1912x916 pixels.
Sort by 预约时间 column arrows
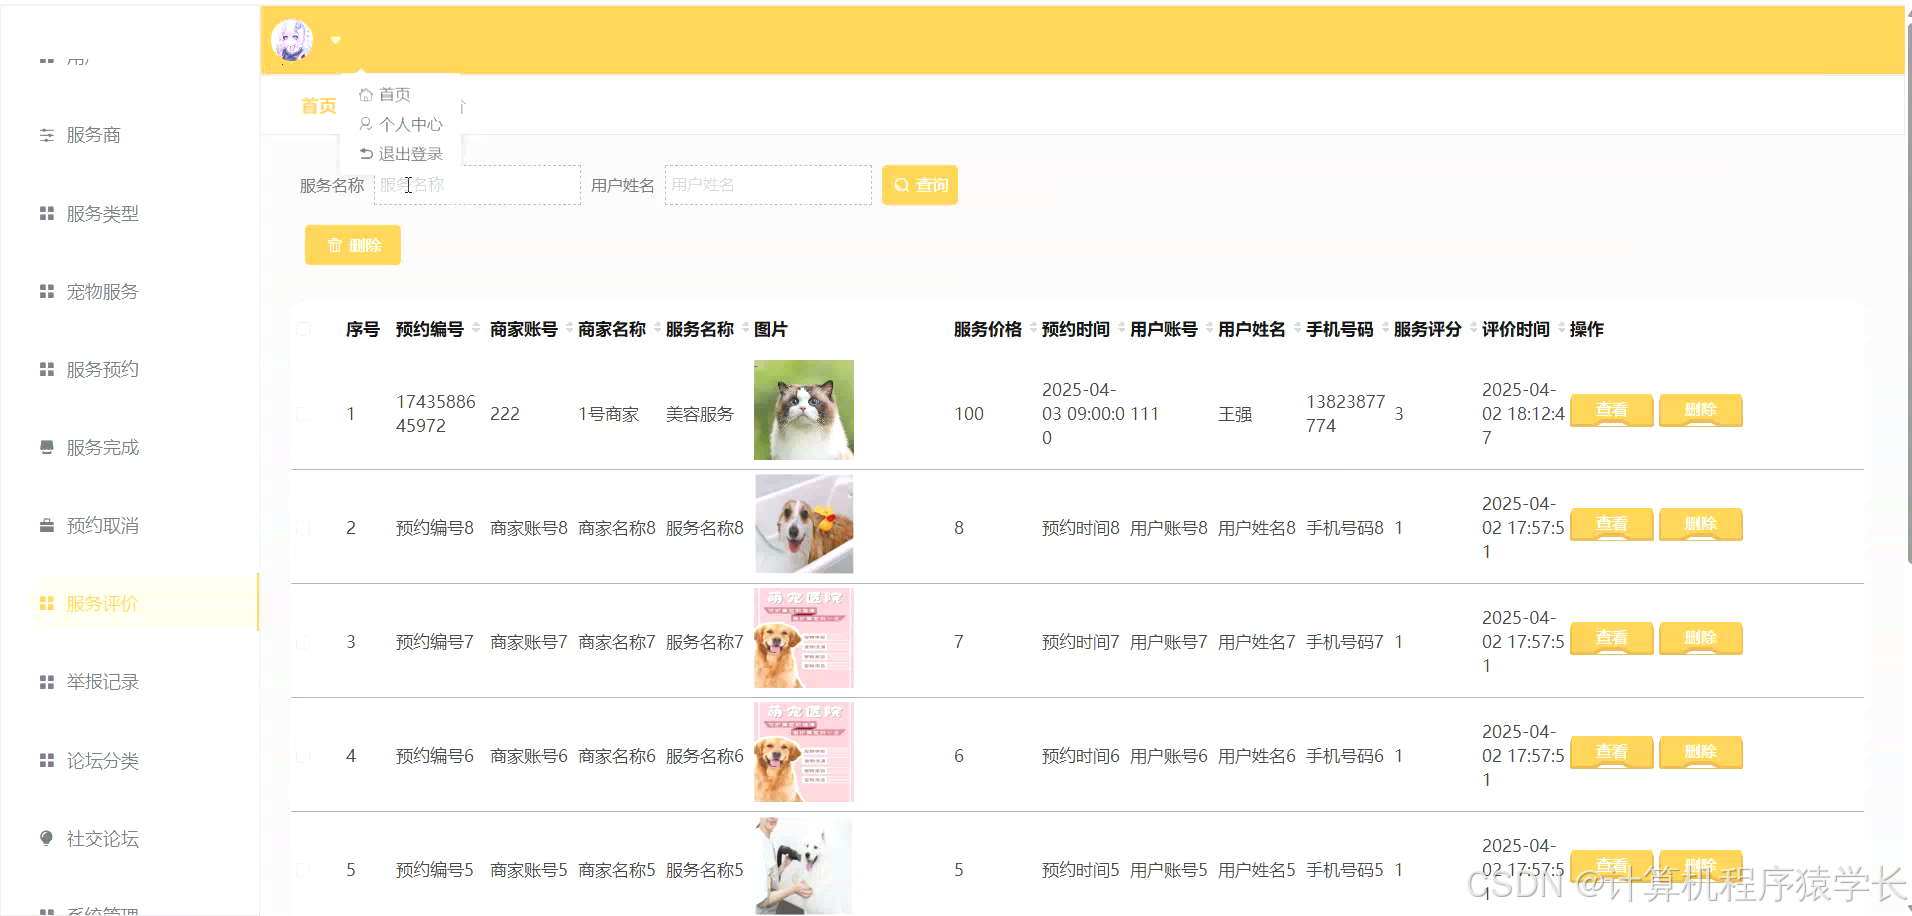click(1121, 328)
